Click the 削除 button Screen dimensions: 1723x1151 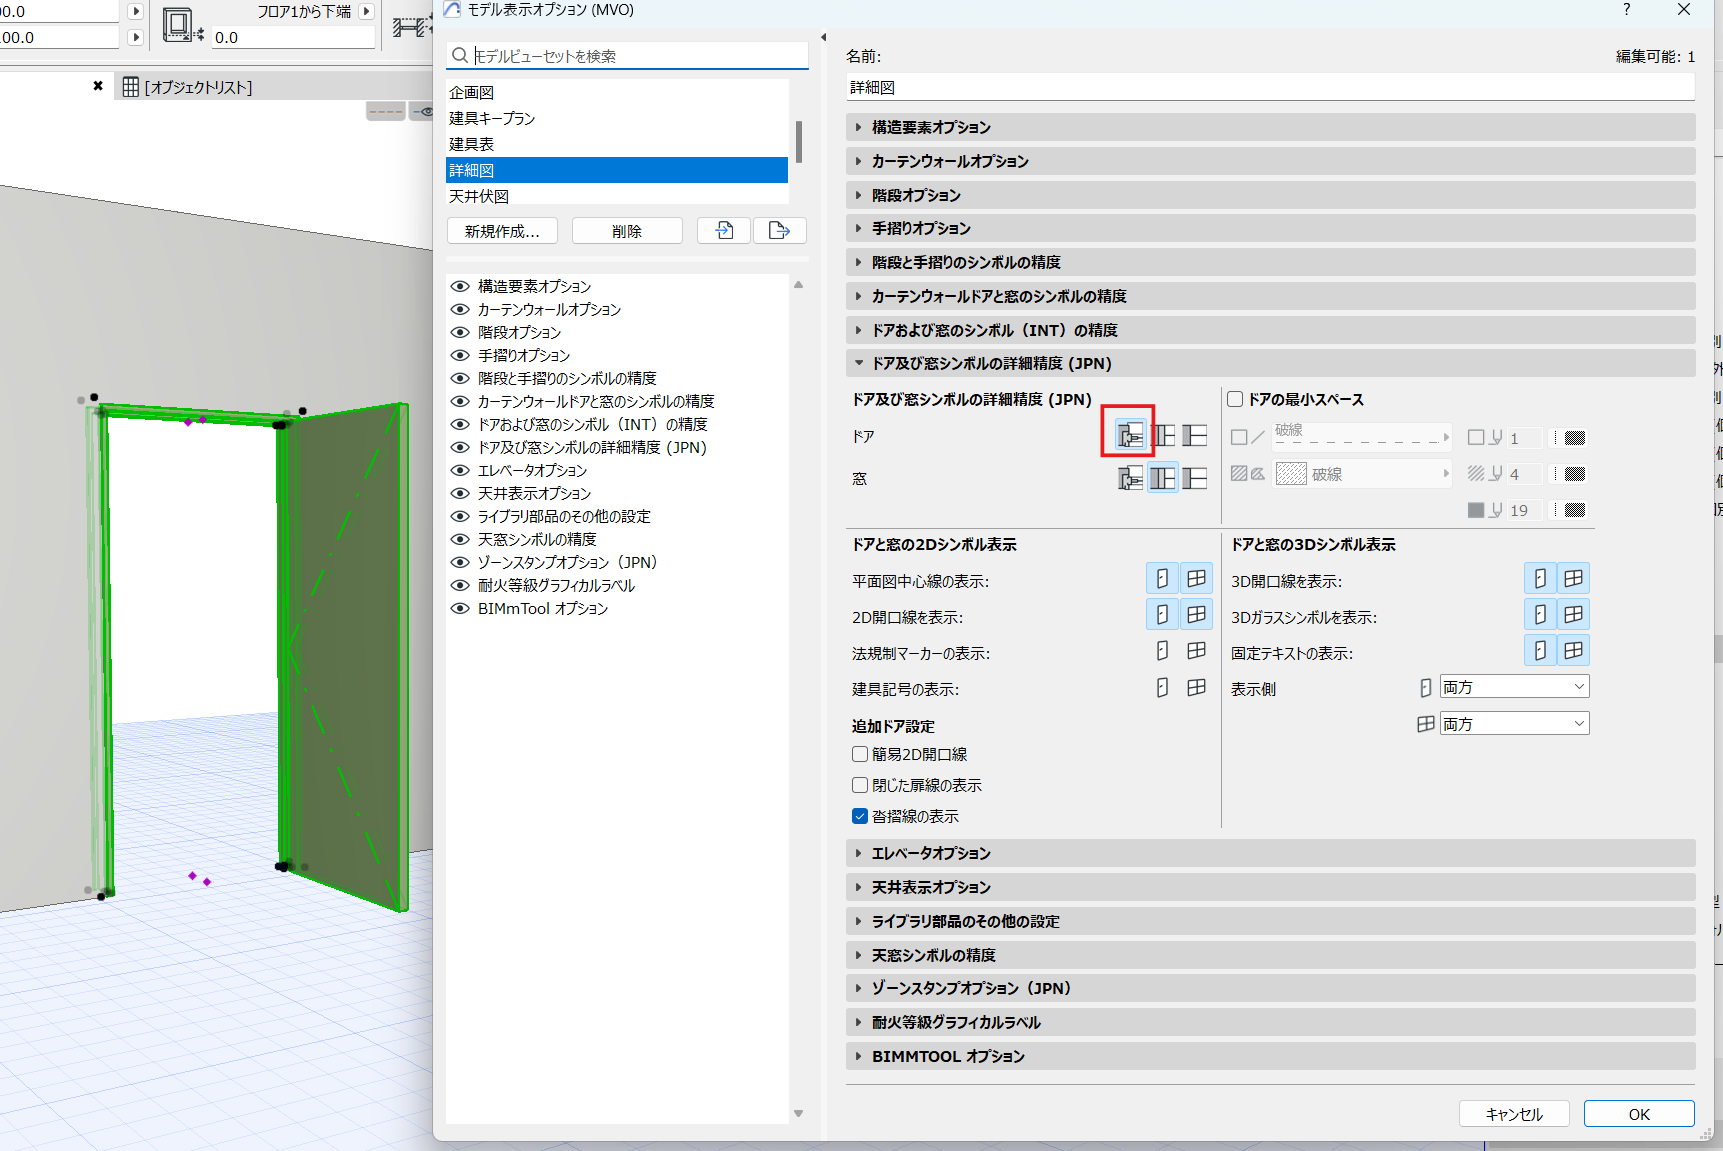click(627, 231)
